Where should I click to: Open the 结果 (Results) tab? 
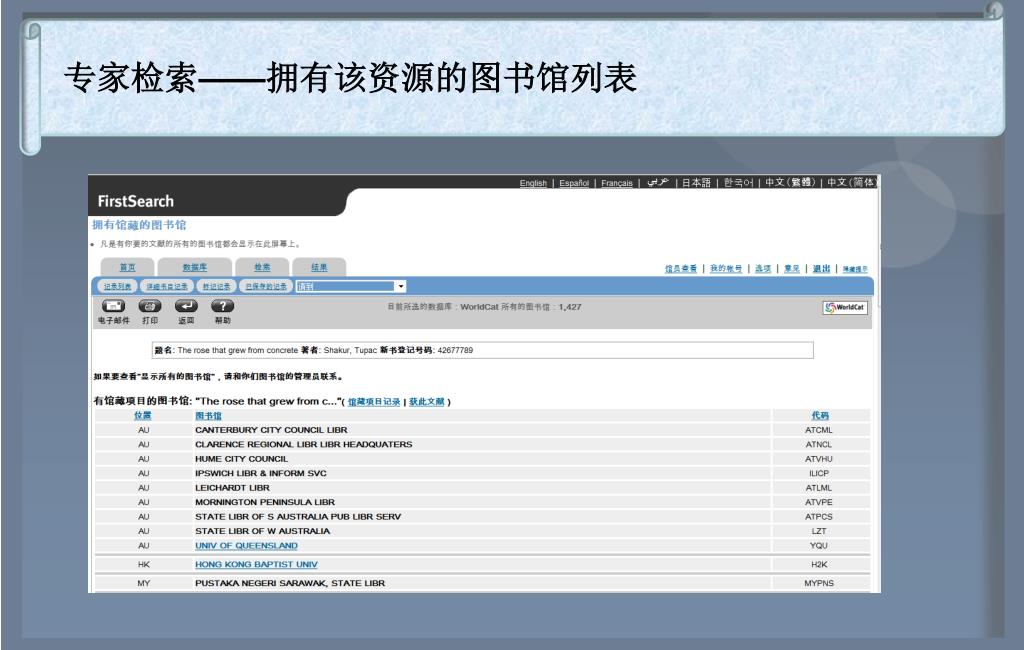319,267
